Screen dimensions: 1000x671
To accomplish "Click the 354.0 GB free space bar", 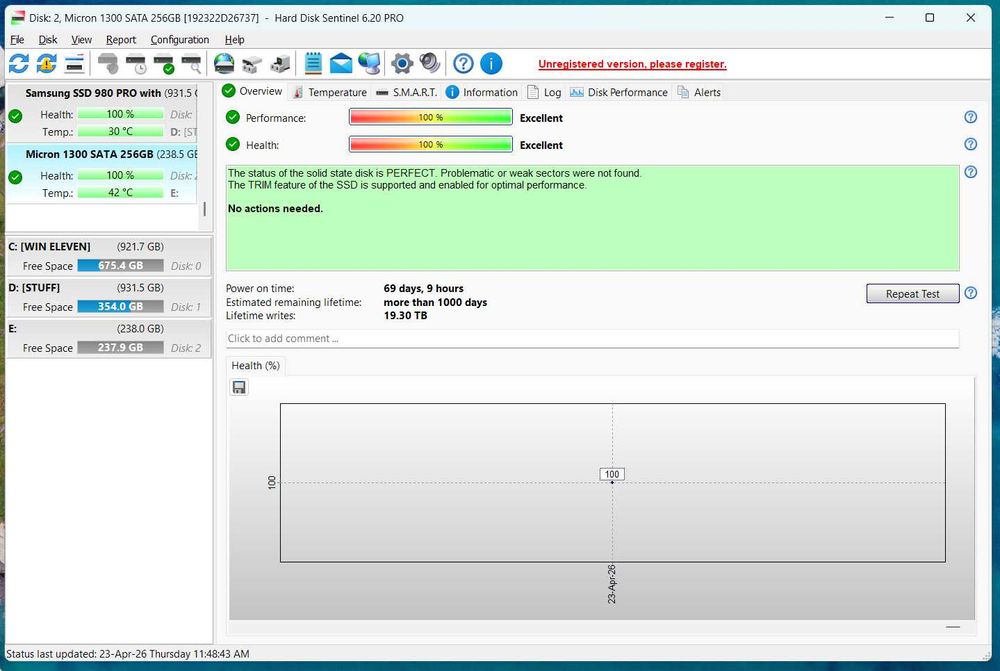I will [x=121, y=306].
